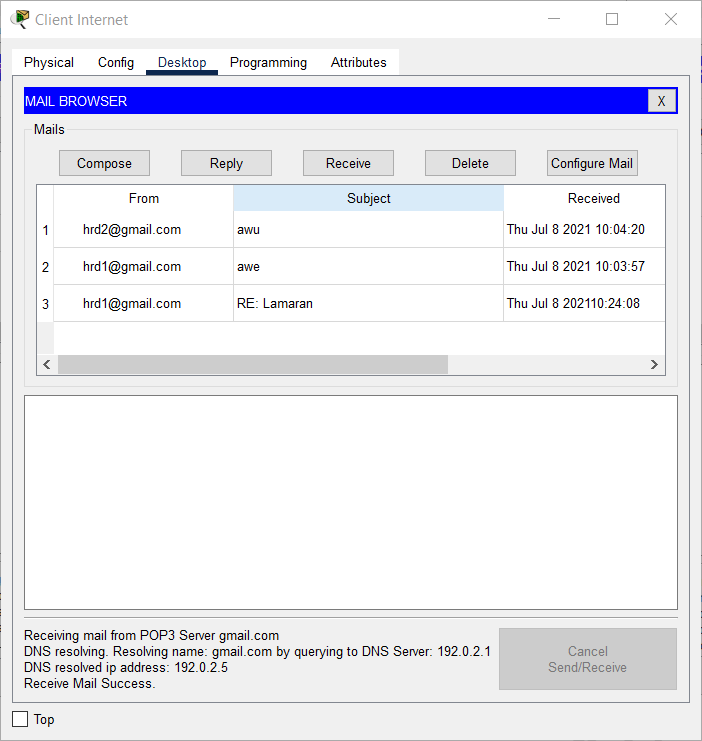This screenshot has width=702, height=741.
Task: Switch to the Physical tab
Action: coord(49,62)
